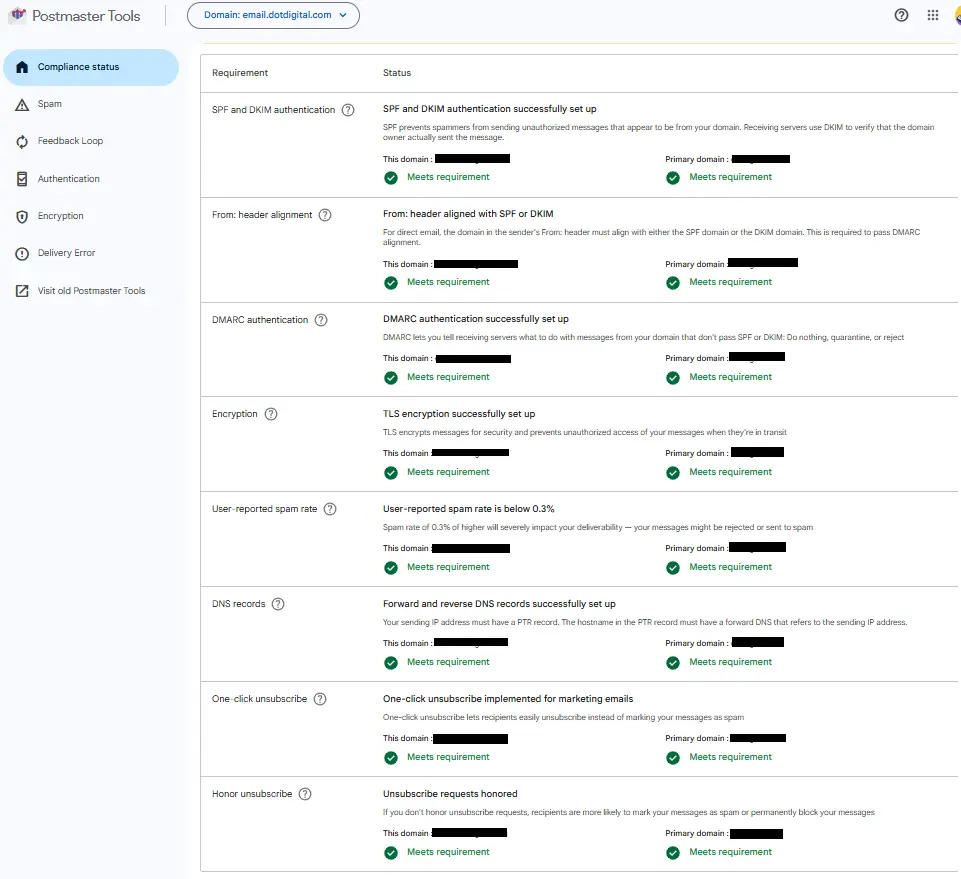Viewport: 961px width, 879px height.
Task: Click help icon beside DMARC authentication
Action: click(321, 320)
